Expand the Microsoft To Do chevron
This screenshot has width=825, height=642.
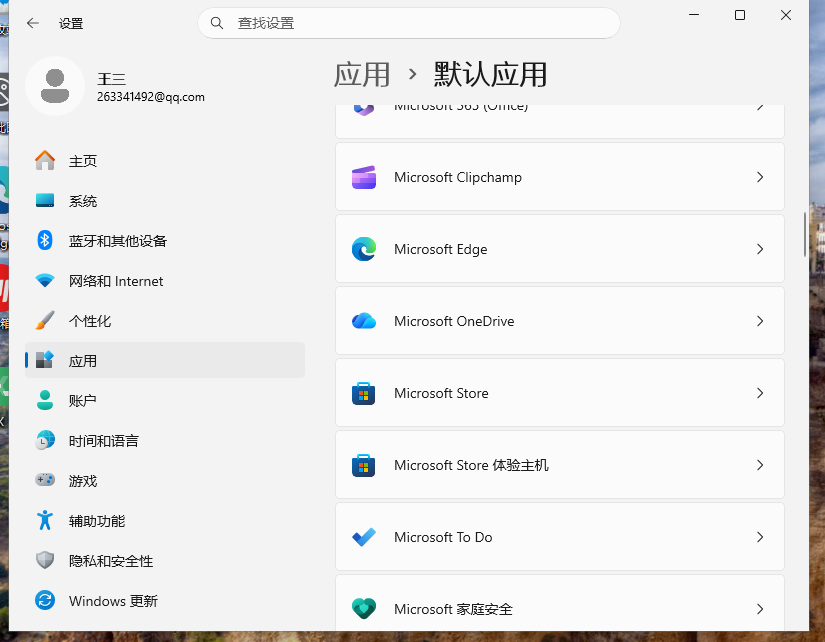760,537
